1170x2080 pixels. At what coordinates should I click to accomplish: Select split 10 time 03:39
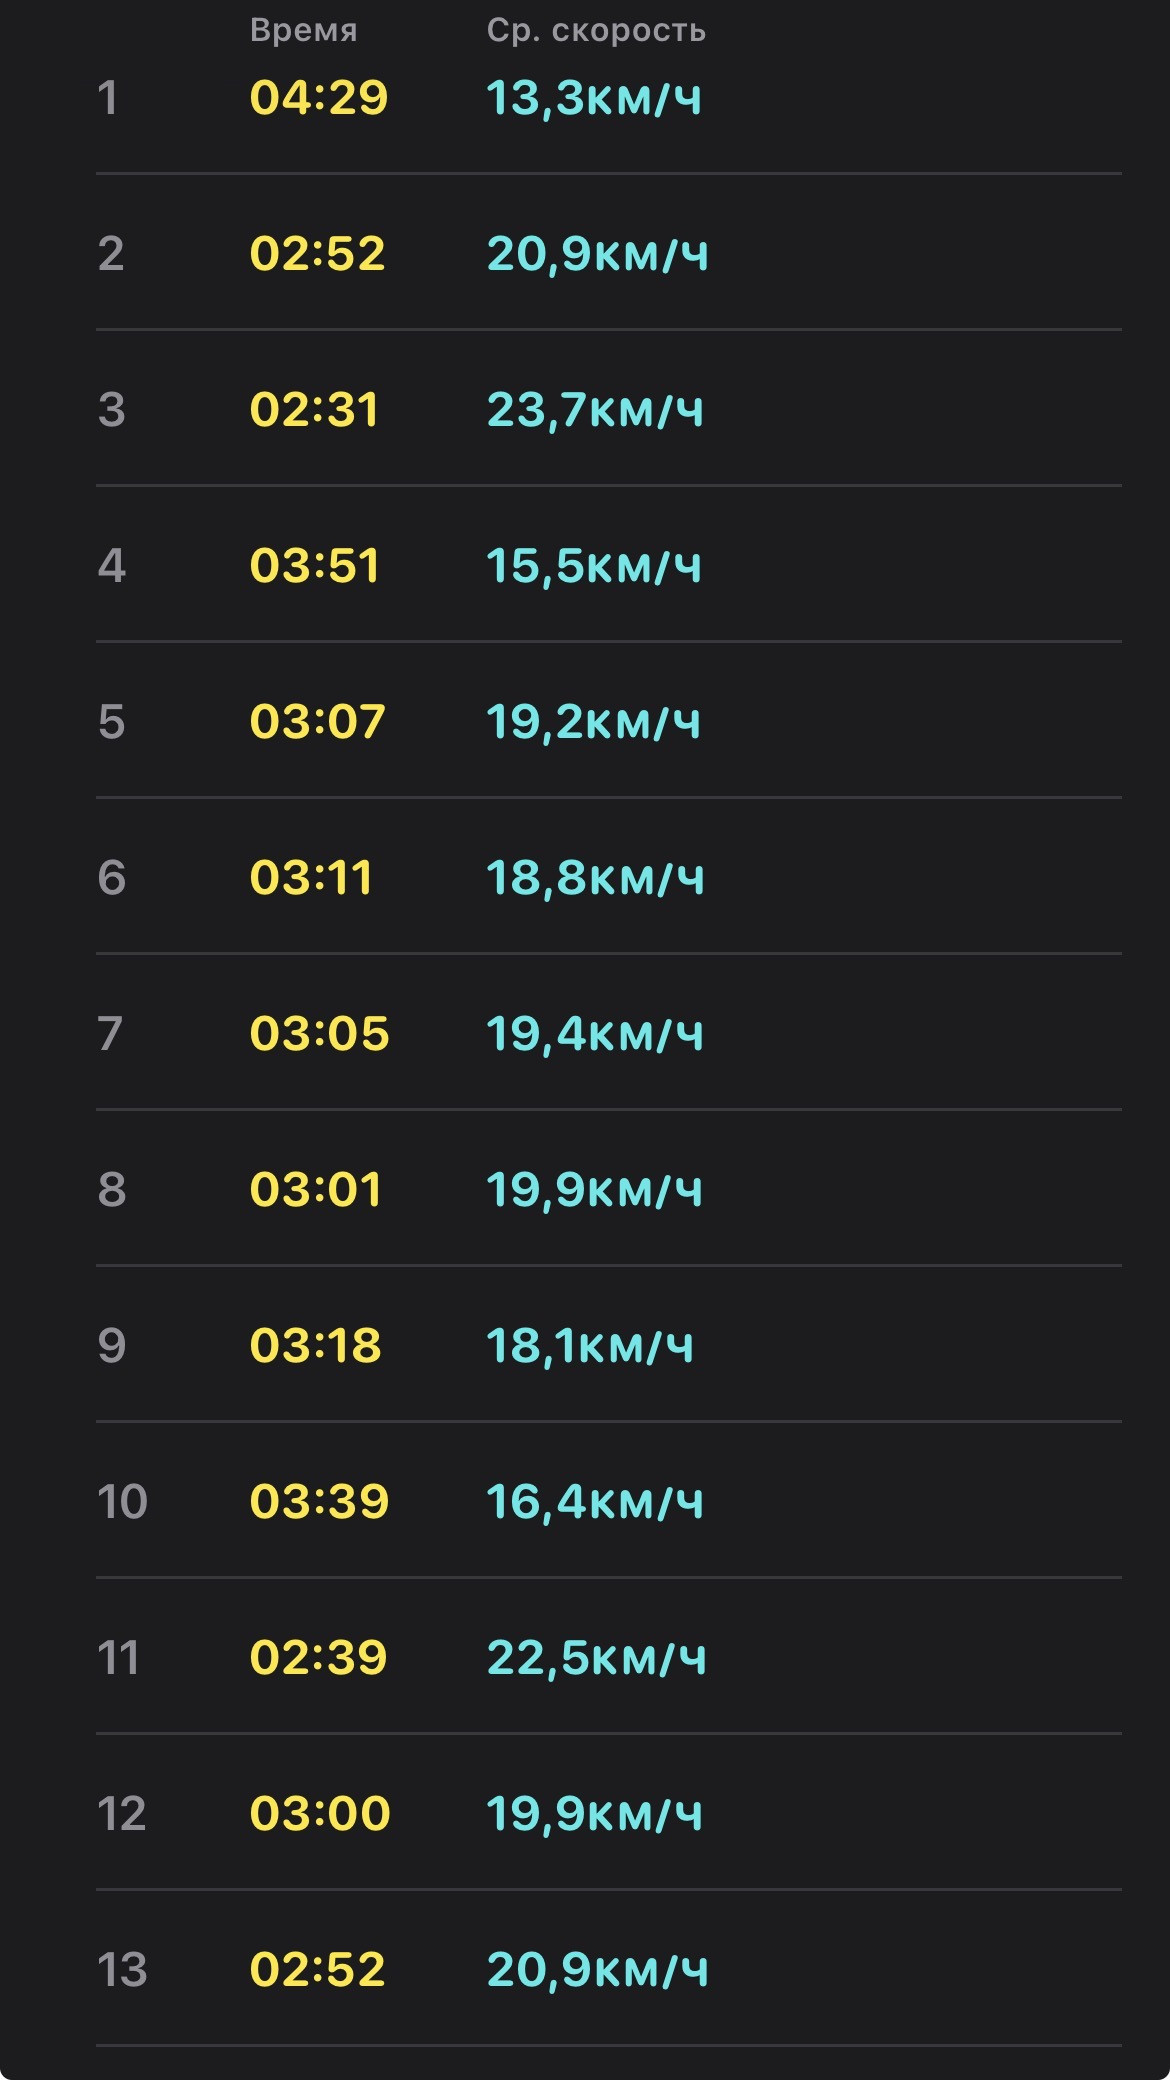tap(319, 1502)
